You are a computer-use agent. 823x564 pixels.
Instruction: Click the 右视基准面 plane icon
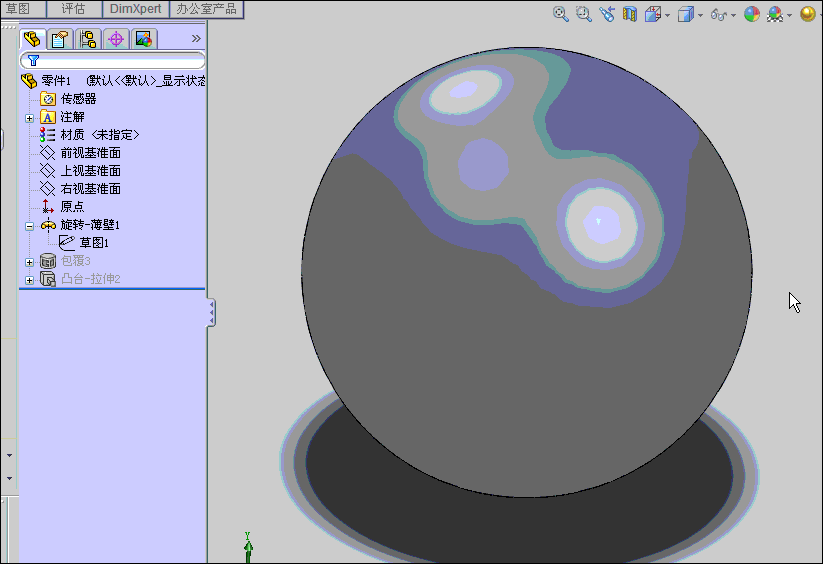[x=48, y=188]
